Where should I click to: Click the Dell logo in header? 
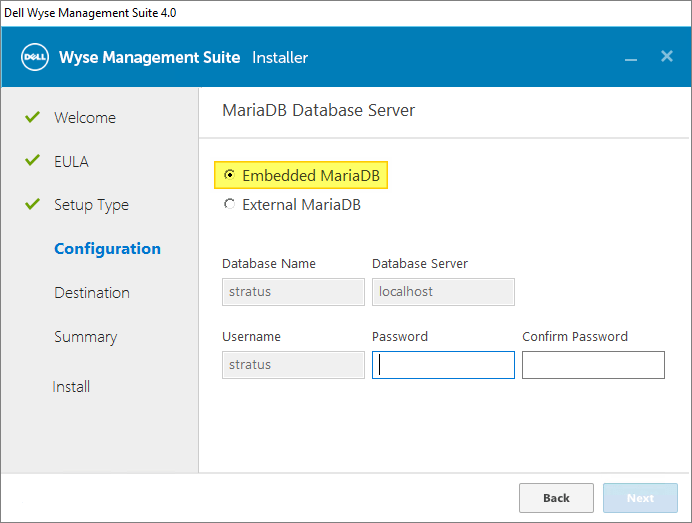[35, 57]
